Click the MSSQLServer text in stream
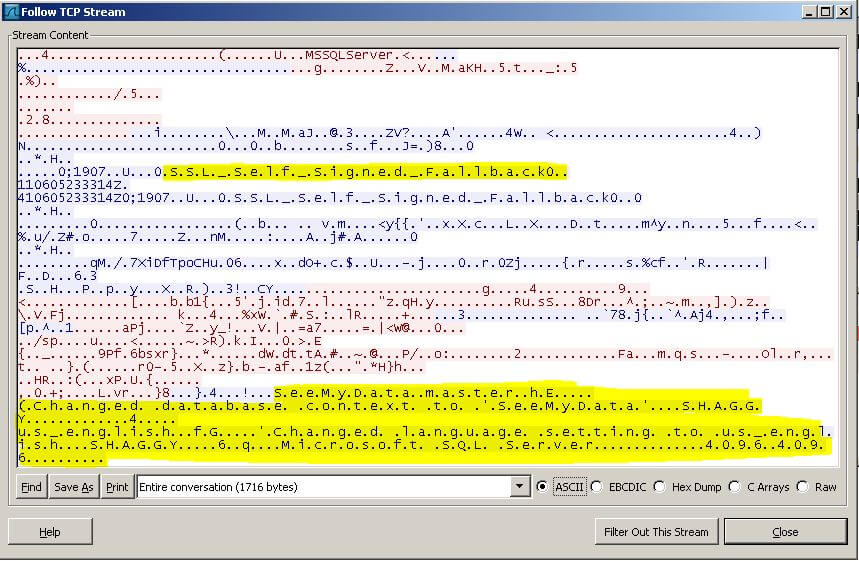 349,55
